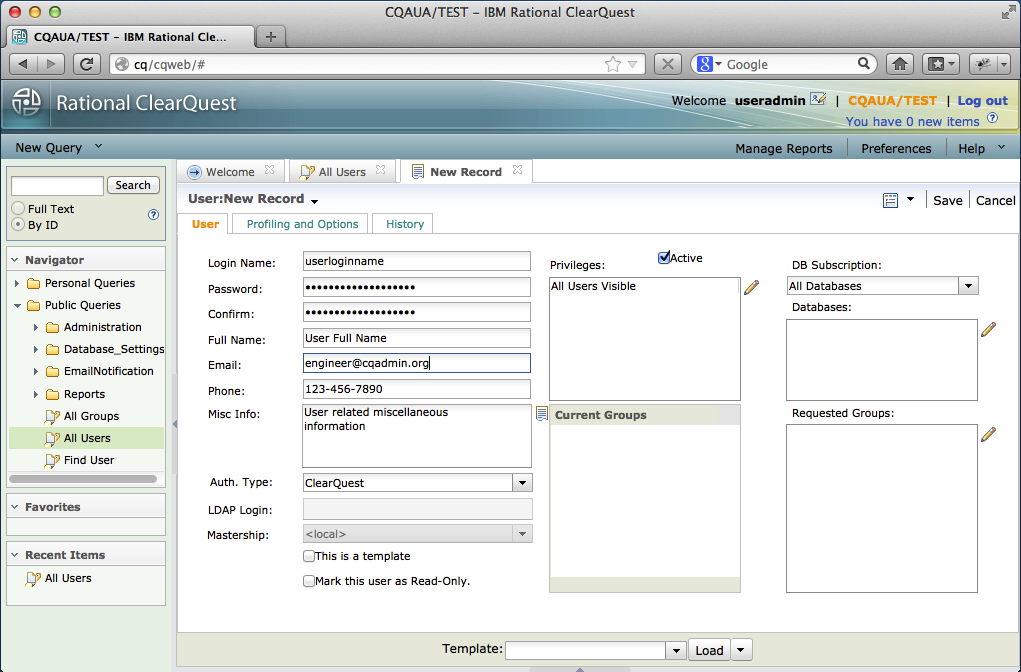Click the help icon next to new items
Viewport: 1021px width, 672px height.
pyautogui.click(x=992, y=118)
